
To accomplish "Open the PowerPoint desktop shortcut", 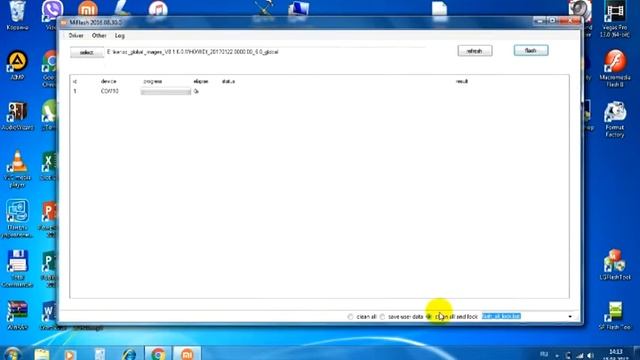I will (49, 219).
